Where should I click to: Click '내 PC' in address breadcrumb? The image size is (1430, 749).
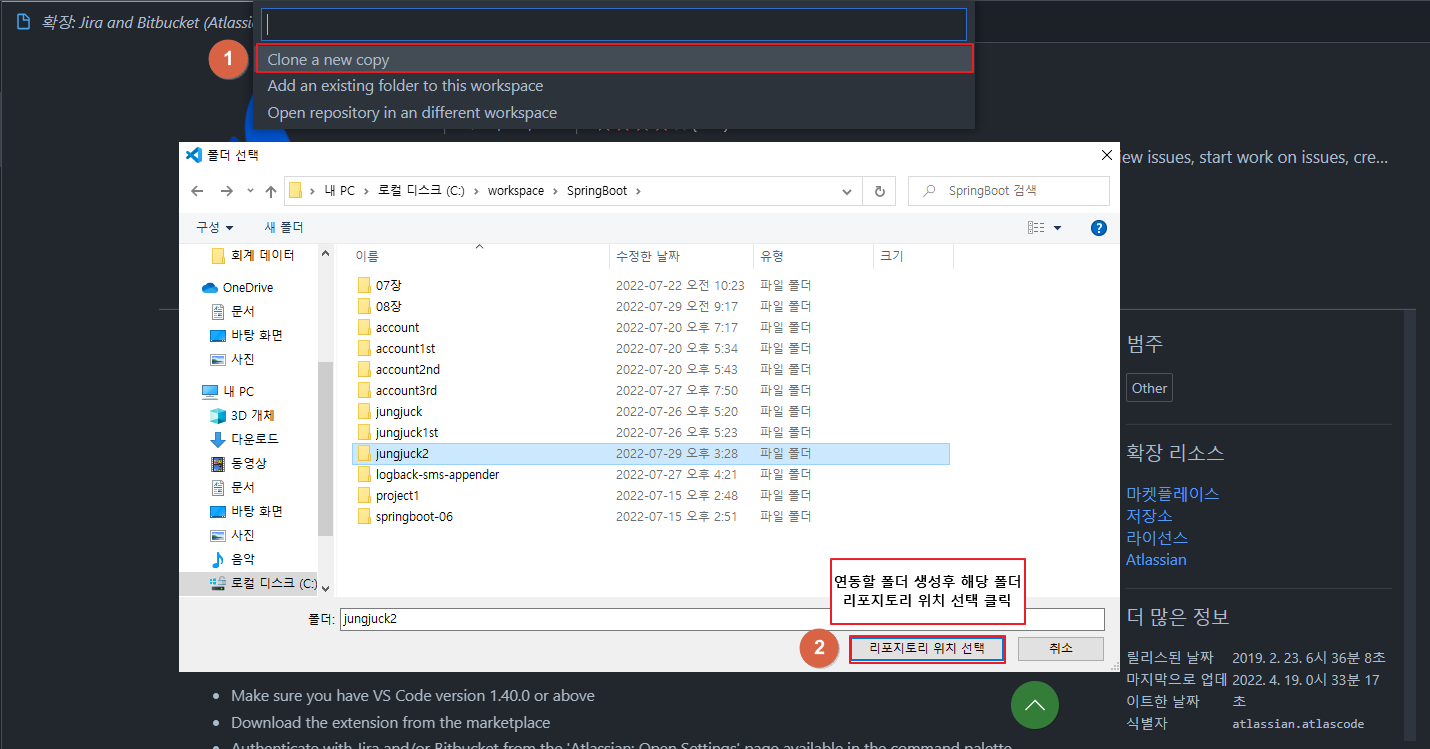pos(339,191)
